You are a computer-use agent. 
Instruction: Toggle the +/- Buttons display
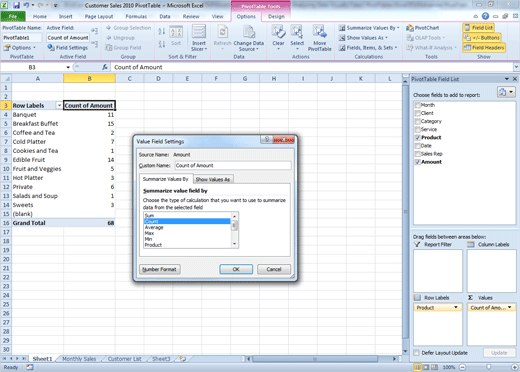(482, 38)
